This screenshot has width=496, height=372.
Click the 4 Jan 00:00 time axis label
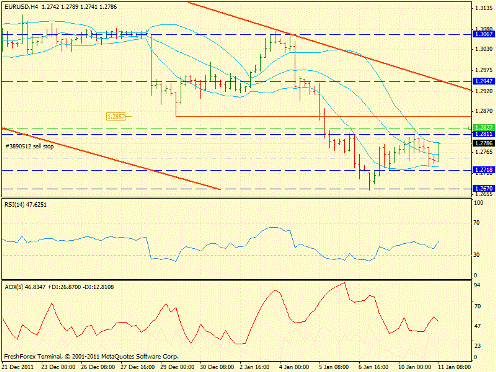point(295,367)
